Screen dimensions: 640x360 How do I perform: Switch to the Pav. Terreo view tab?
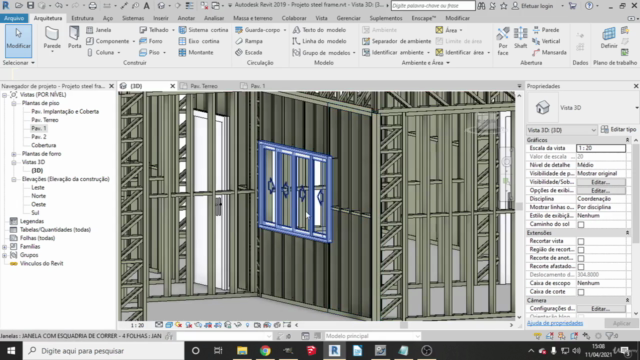pos(204,86)
